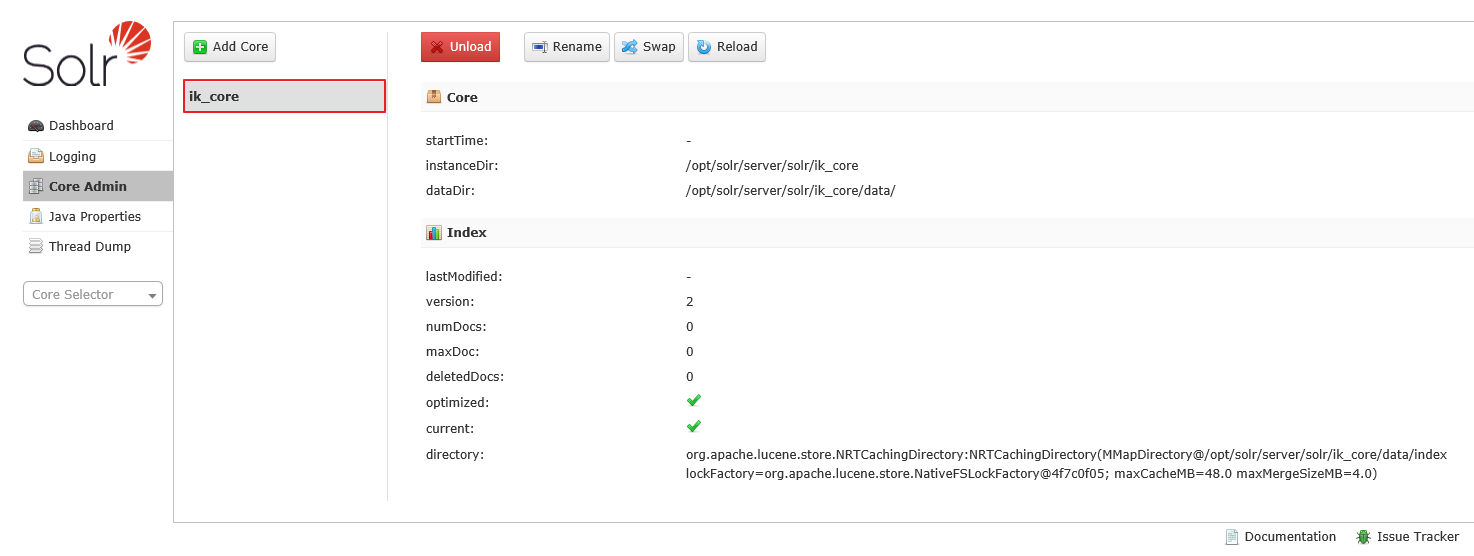Go to the Dashboard page
Image resolution: width=1474 pixels, height=556 pixels.
pos(81,126)
